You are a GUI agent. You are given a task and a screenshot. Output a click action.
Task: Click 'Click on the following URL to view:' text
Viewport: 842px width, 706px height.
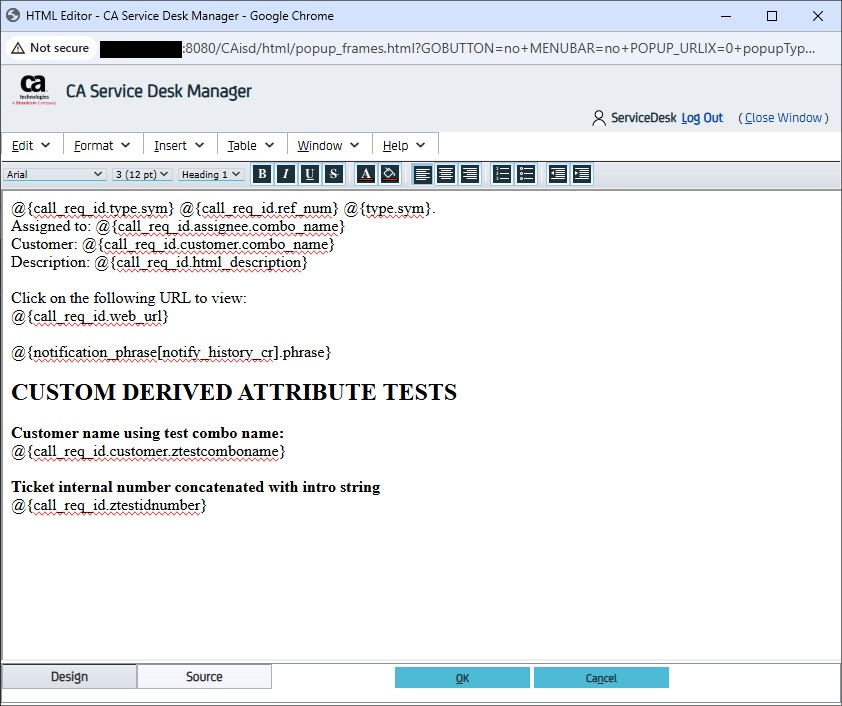tap(129, 298)
